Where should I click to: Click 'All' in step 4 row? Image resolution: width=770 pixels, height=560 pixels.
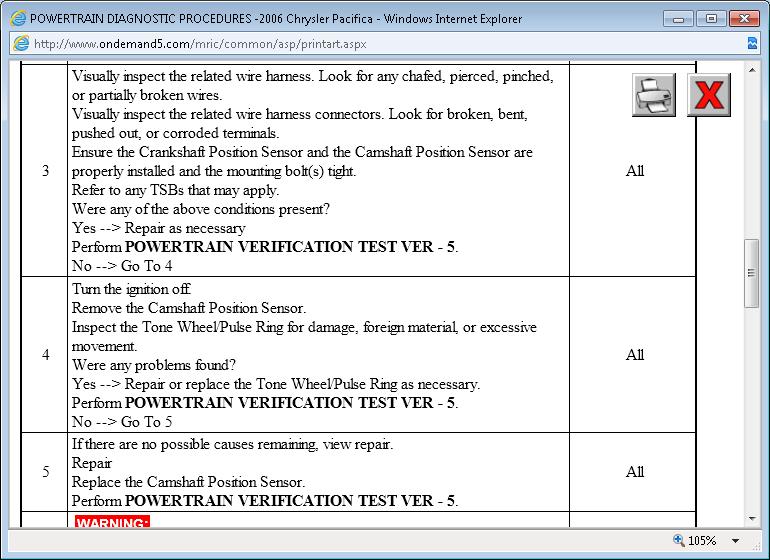pyautogui.click(x=634, y=355)
